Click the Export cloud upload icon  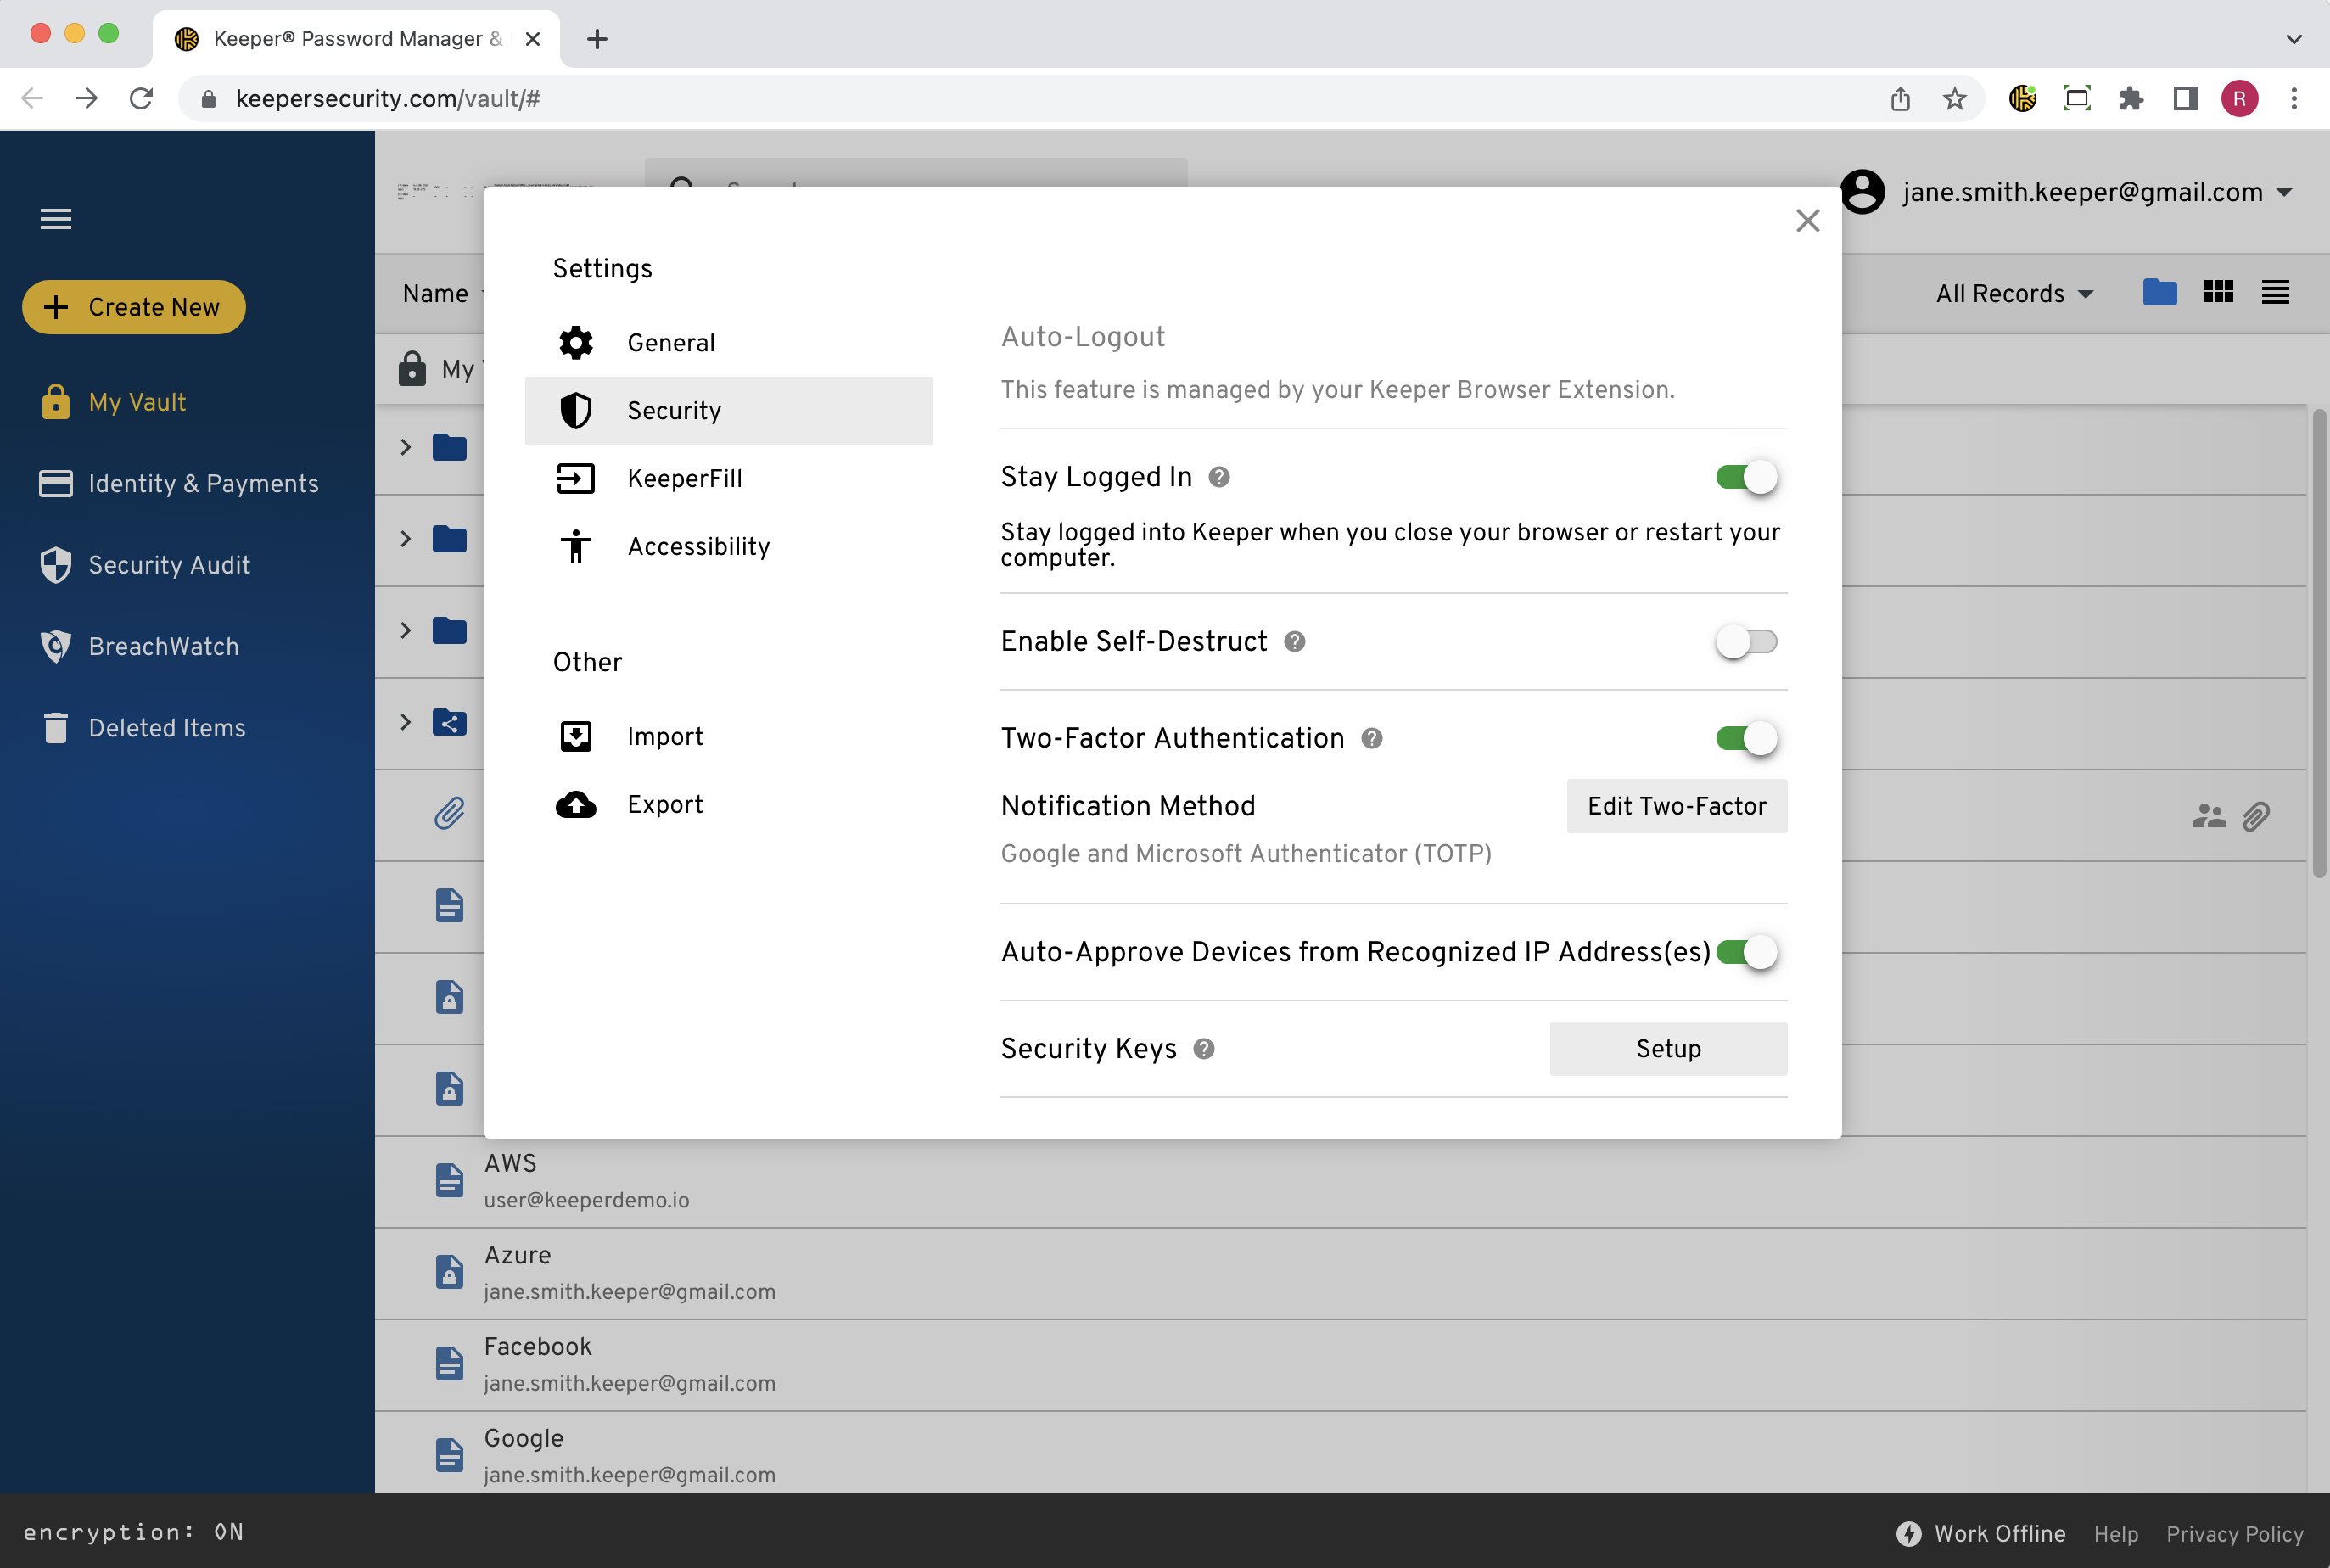point(576,804)
